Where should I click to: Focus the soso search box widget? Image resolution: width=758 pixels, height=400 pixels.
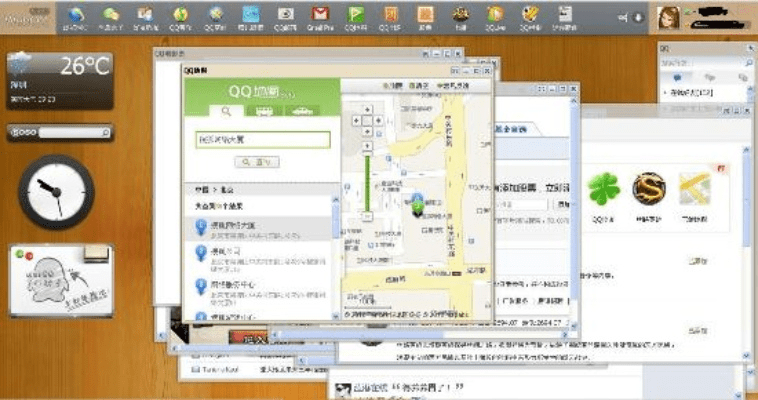tap(70, 133)
